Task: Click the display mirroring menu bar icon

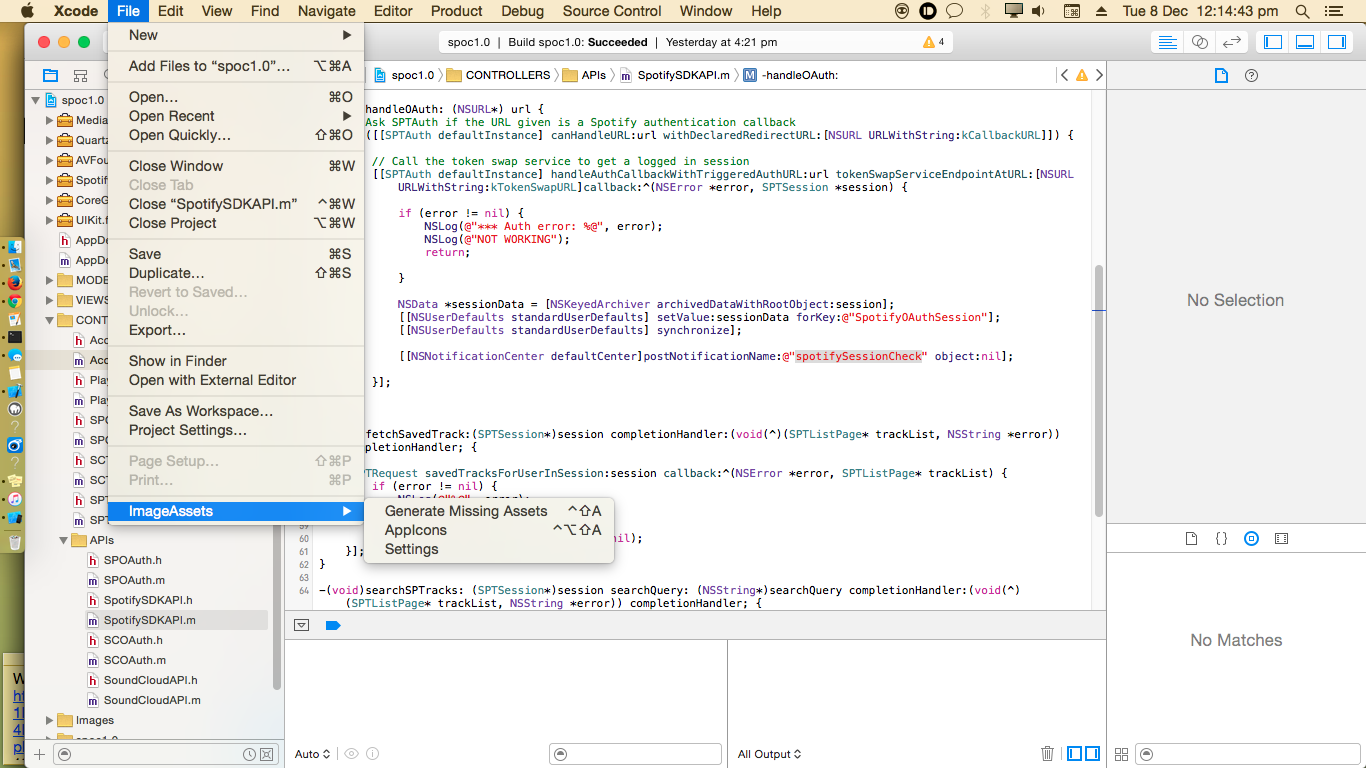Action: [1014, 11]
